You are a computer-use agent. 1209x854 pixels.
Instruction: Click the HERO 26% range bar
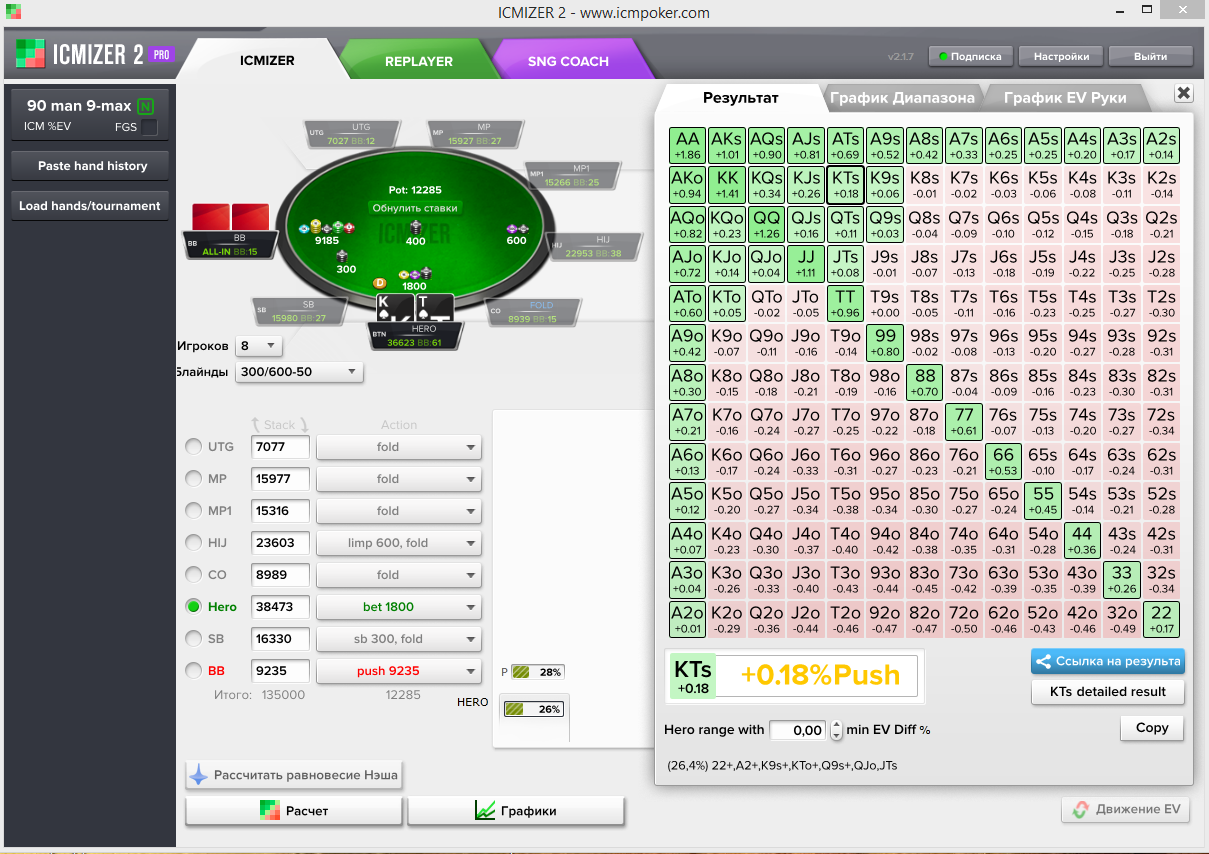point(533,709)
